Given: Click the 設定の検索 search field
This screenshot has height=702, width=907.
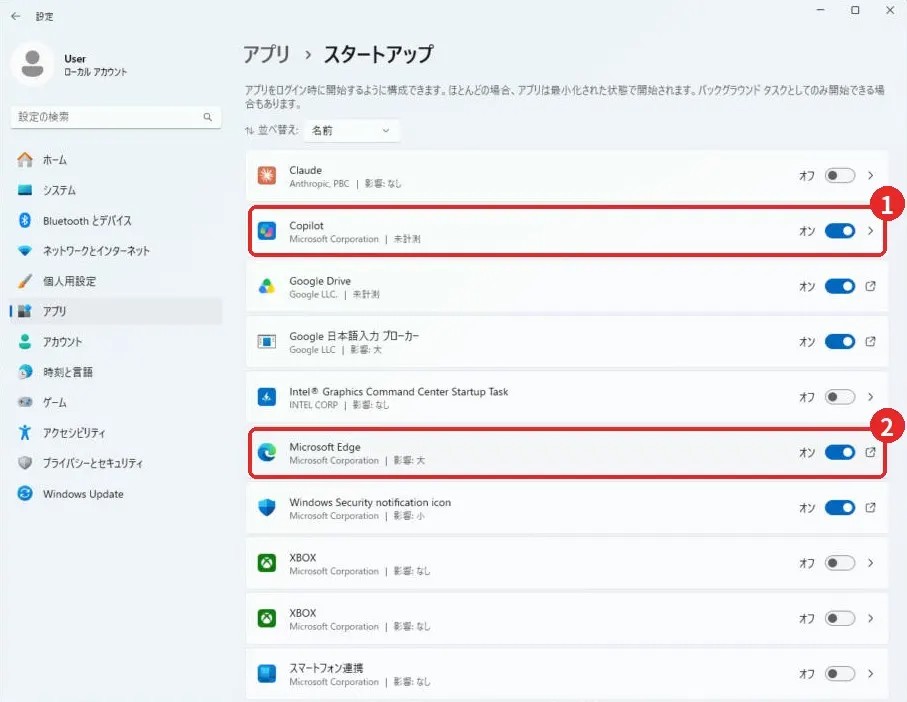Looking at the screenshot, I should [116, 117].
